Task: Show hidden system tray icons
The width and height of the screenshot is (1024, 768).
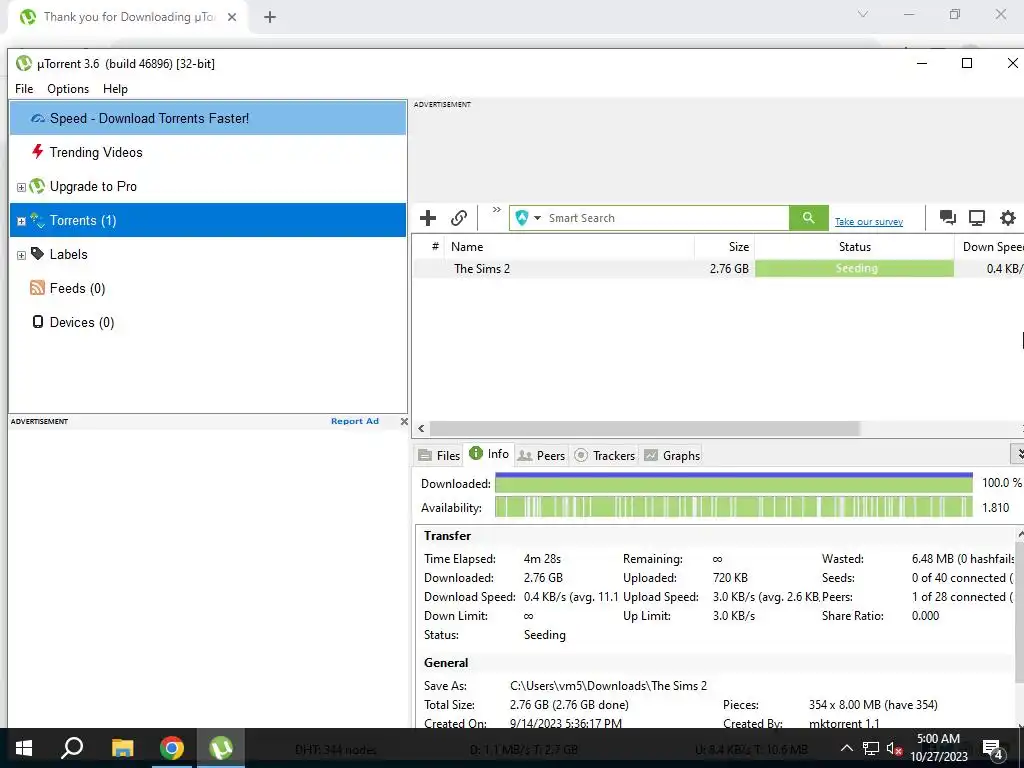Action: coord(846,748)
